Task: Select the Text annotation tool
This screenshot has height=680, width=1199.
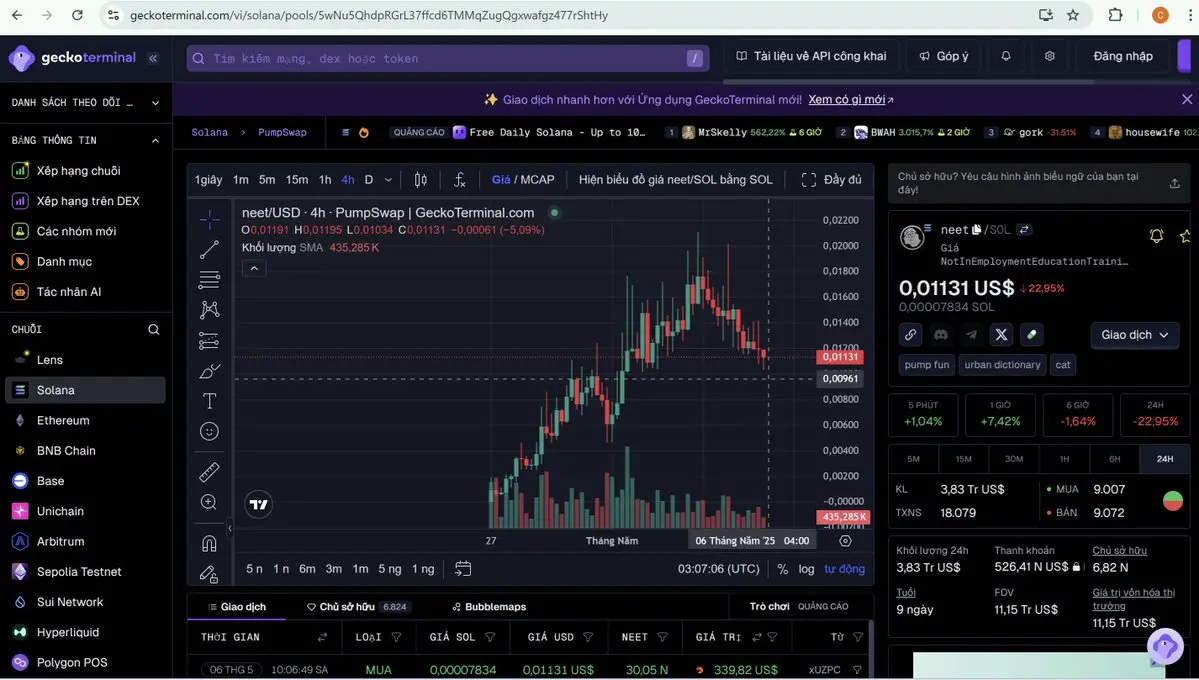Action: pos(209,401)
